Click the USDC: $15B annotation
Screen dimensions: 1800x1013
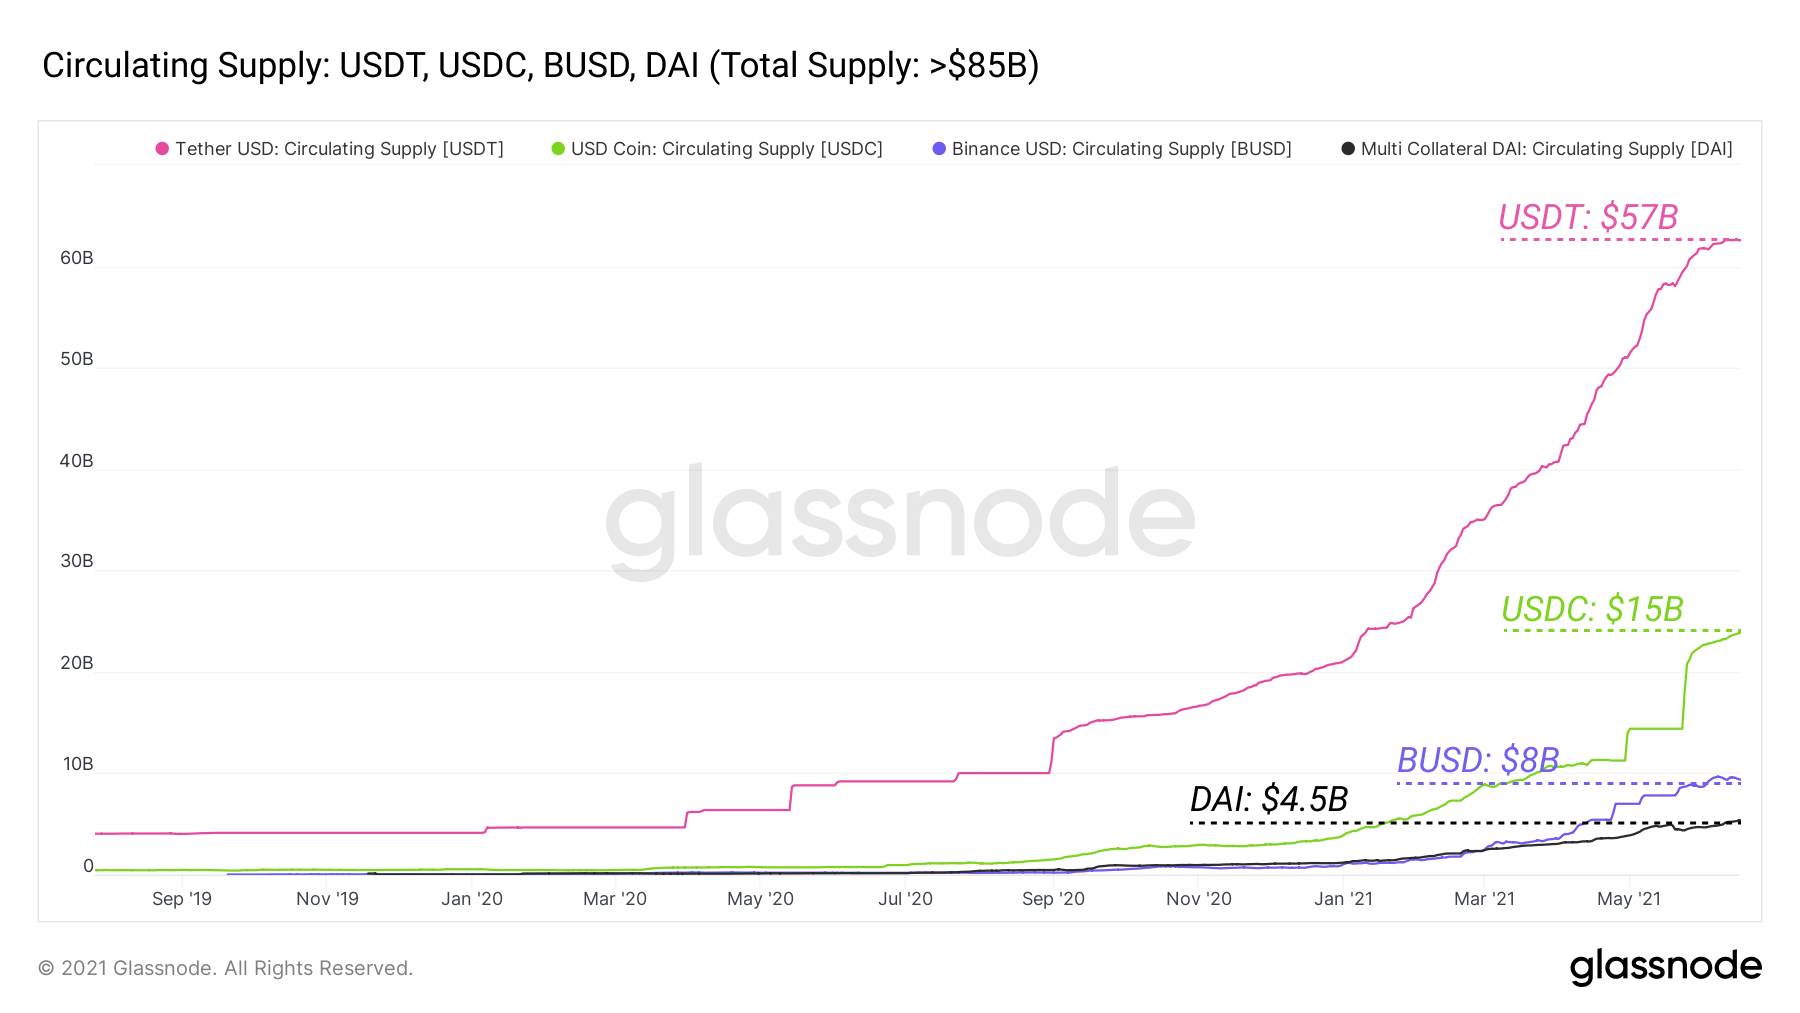(1592, 609)
